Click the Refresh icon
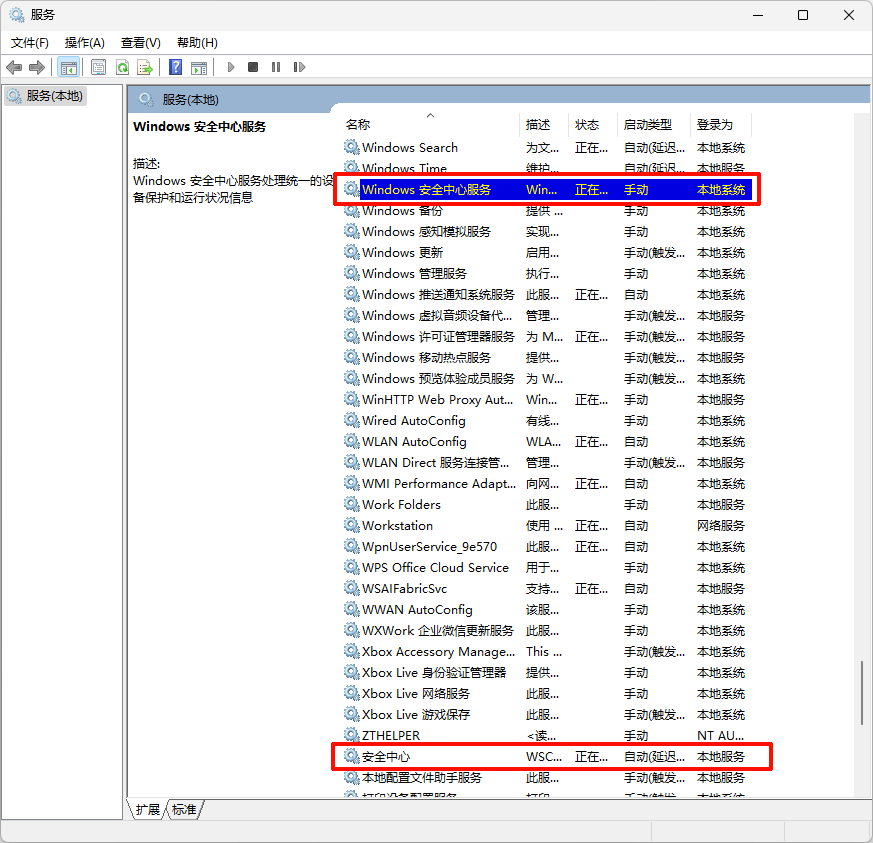This screenshot has width=873, height=843. [x=122, y=67]
